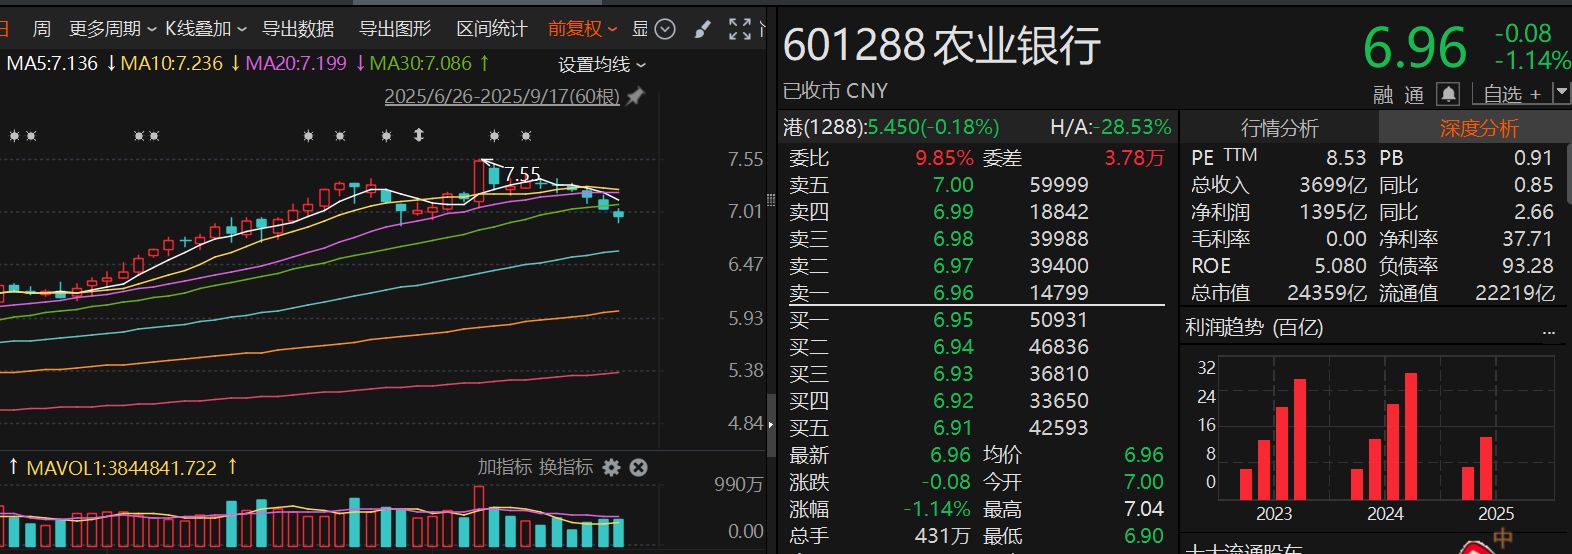Click the 融 margin trading badge
This screenshot has height=554, width=1572.
(x=1383, y=95)
